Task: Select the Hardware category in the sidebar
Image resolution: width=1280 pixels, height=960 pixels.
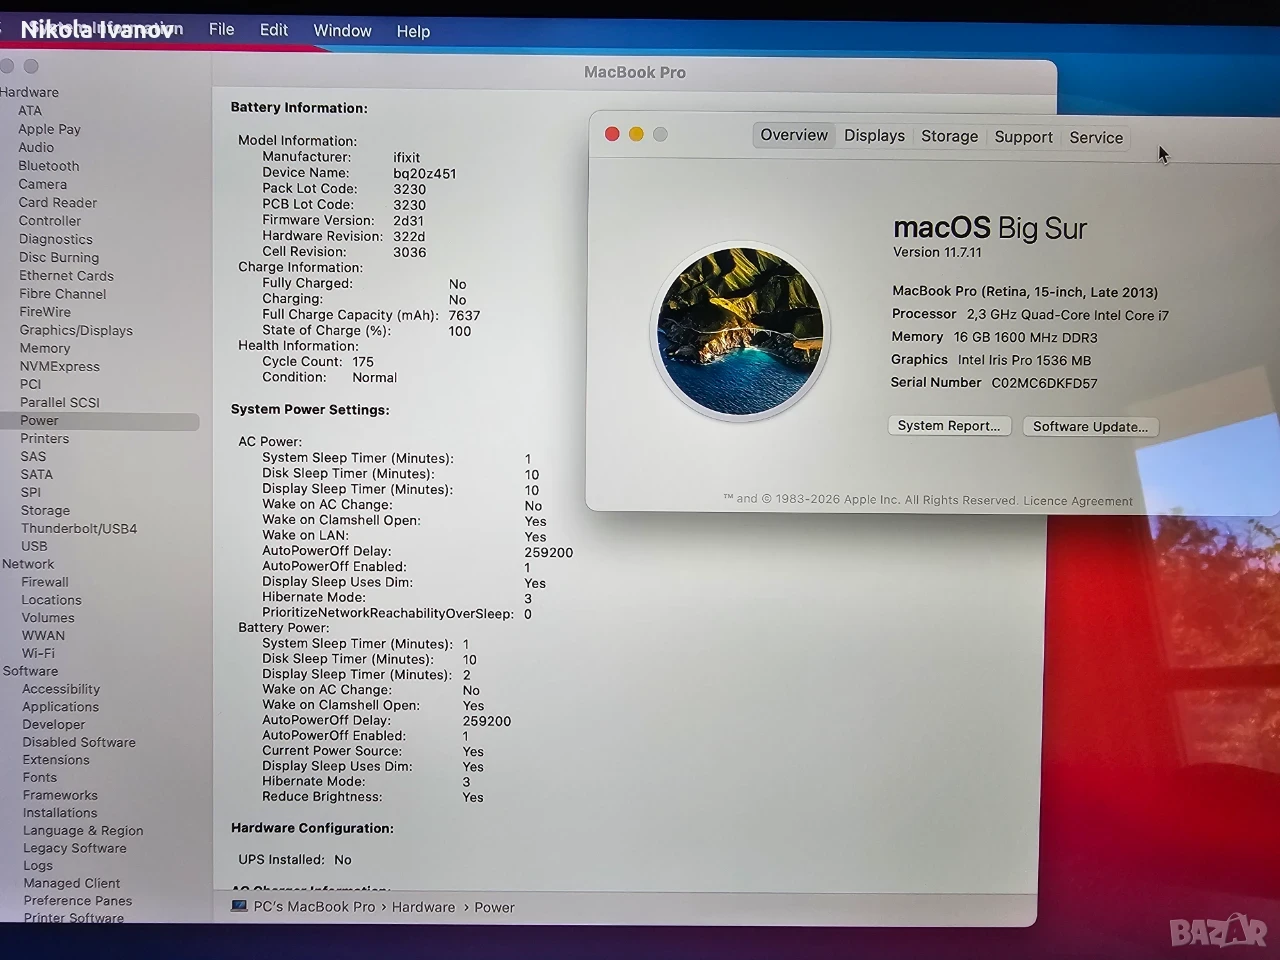Action: (x=30, y=92)
